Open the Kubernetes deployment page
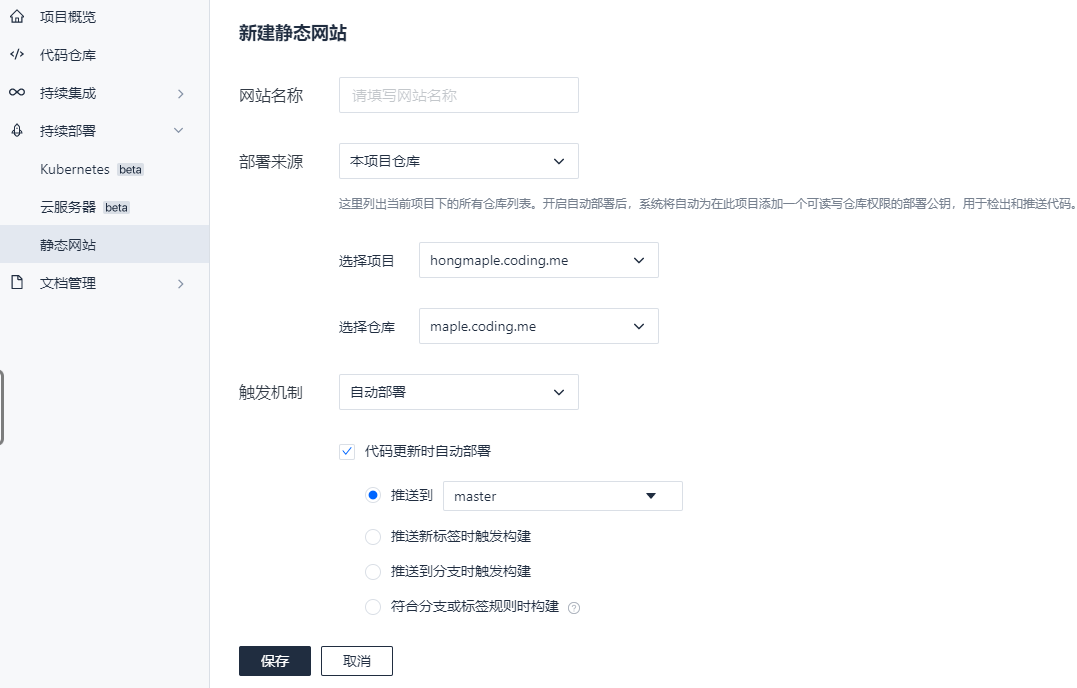Screen dimensions: 1077x688 [x=74, y=169]
